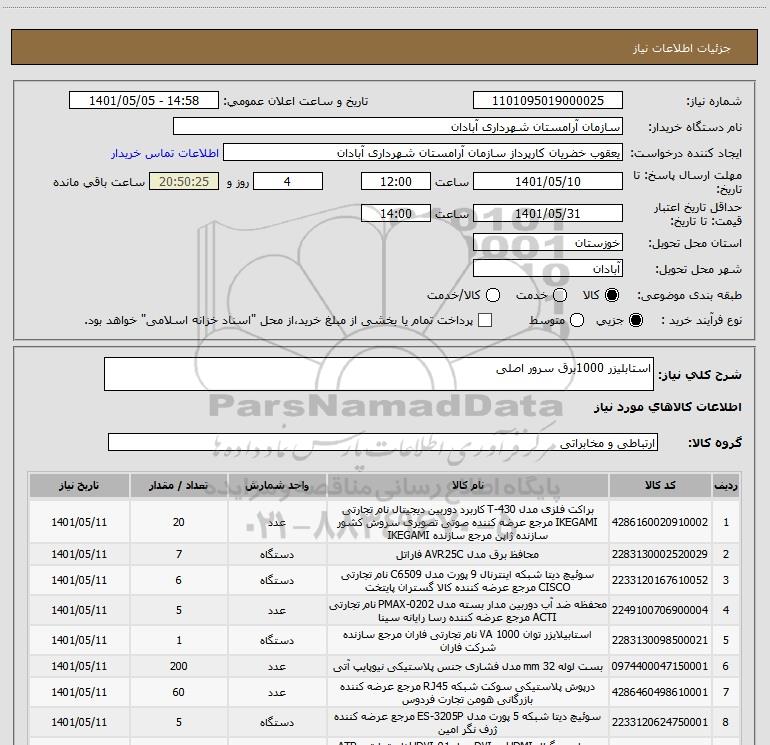Image resolution: width=770 pixels, height=745 pixels.
Task: Select item code 2233120624750001
Action: (x=660, y=722)
